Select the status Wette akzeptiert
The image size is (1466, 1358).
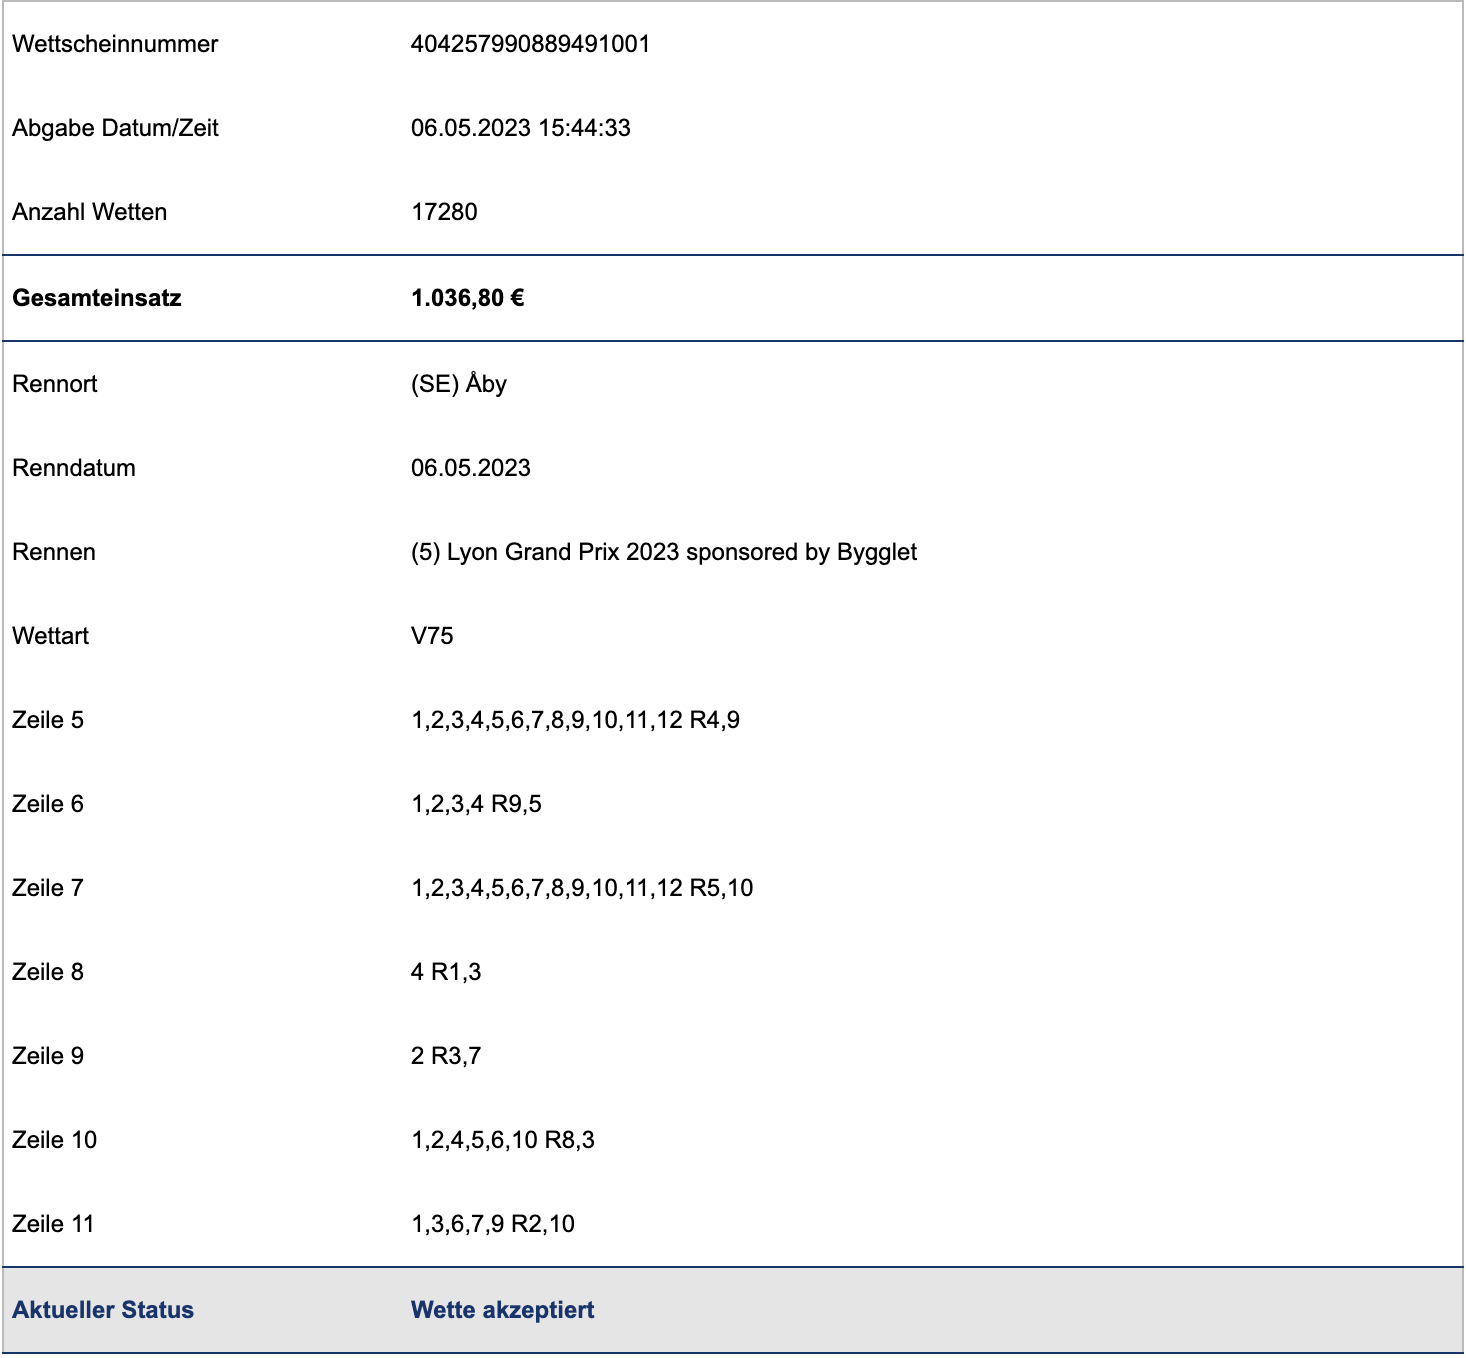503,1310
